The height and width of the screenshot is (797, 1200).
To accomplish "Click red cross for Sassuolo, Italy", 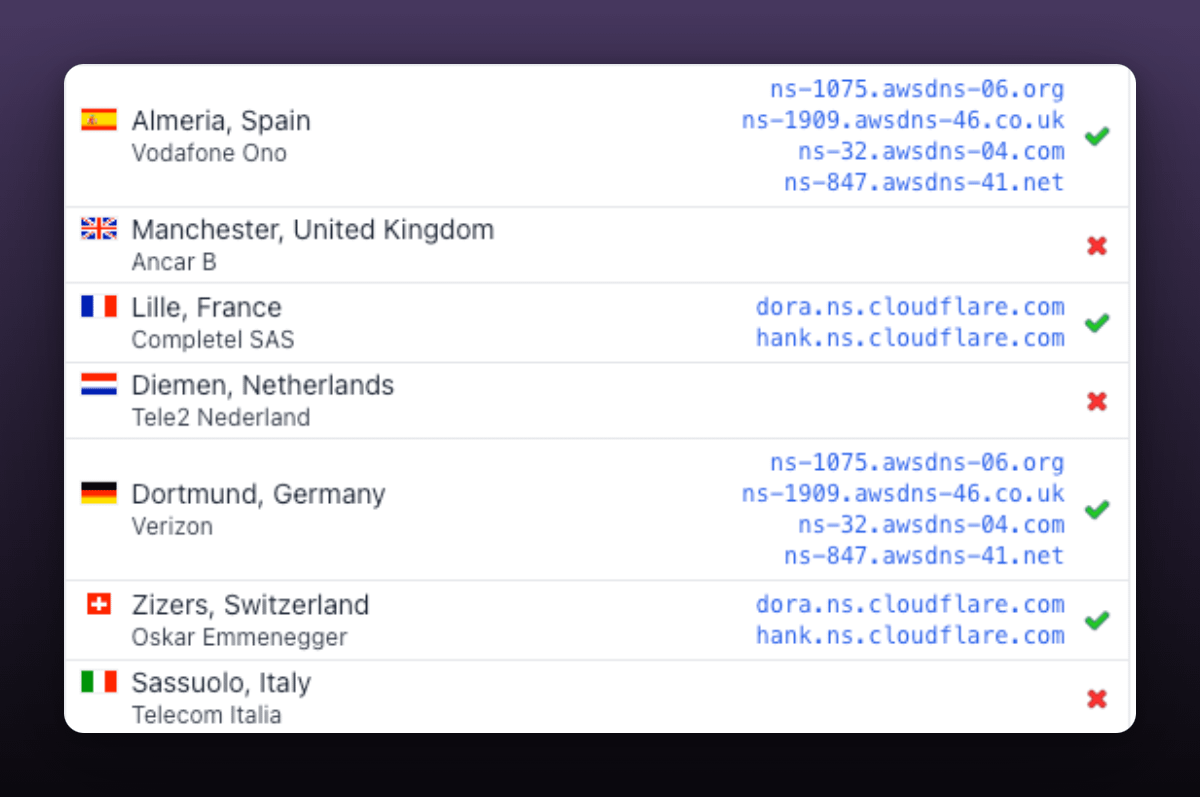I will pos(1097,699).
